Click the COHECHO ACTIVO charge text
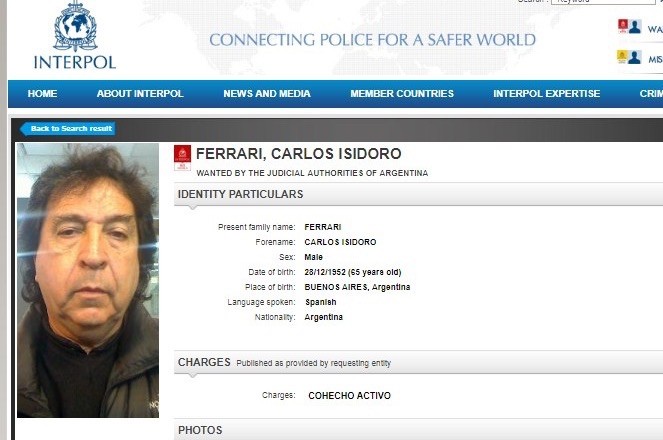 click(349, 396)
